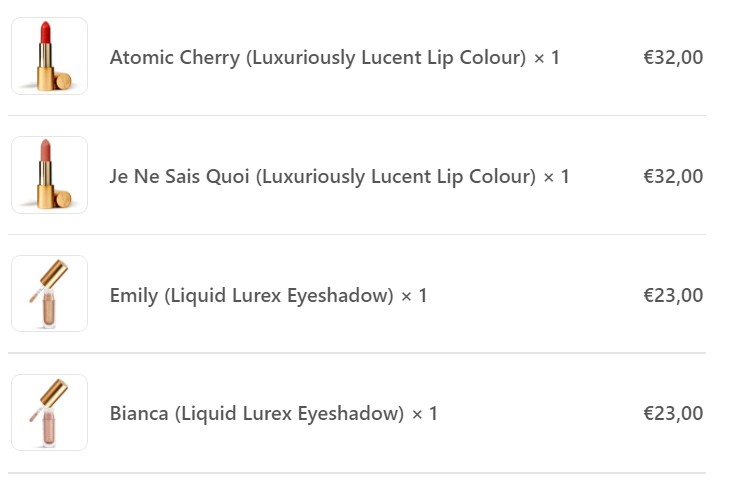Image resolution: width=735 pixels, height=491 pixels.
Task: Click the Emily €23,00 price
Action: [673, 295]
